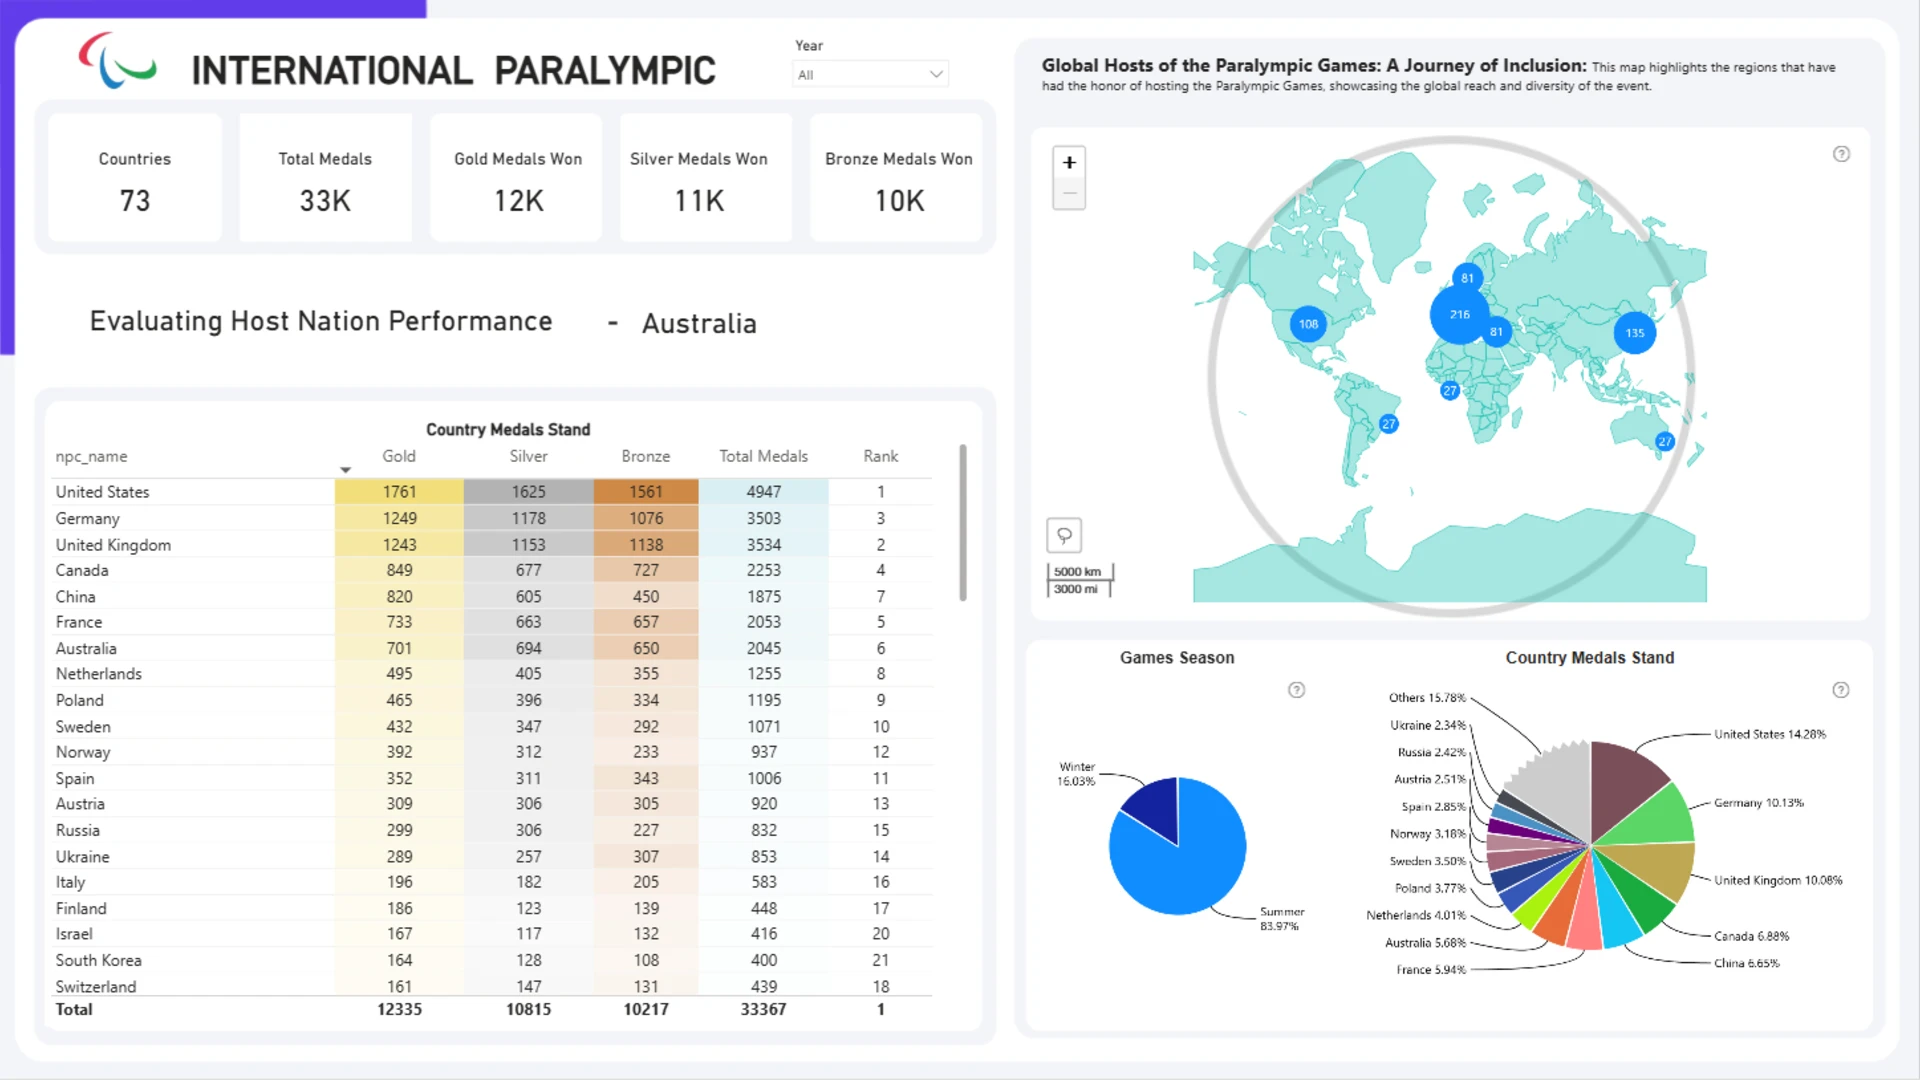Open the map visual help icon
Screen dimensions: 1920x1080
pos(1841,154)
